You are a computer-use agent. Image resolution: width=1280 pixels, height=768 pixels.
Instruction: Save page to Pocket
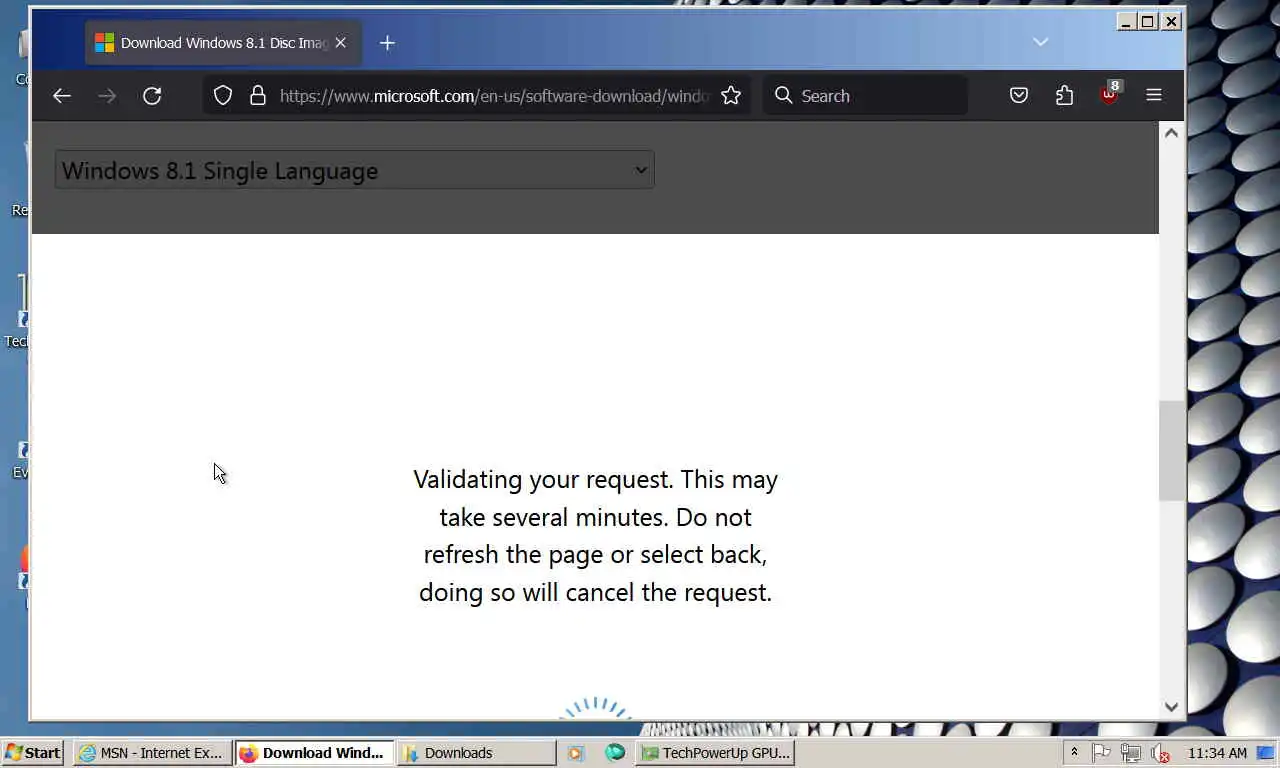(1019, 96)
